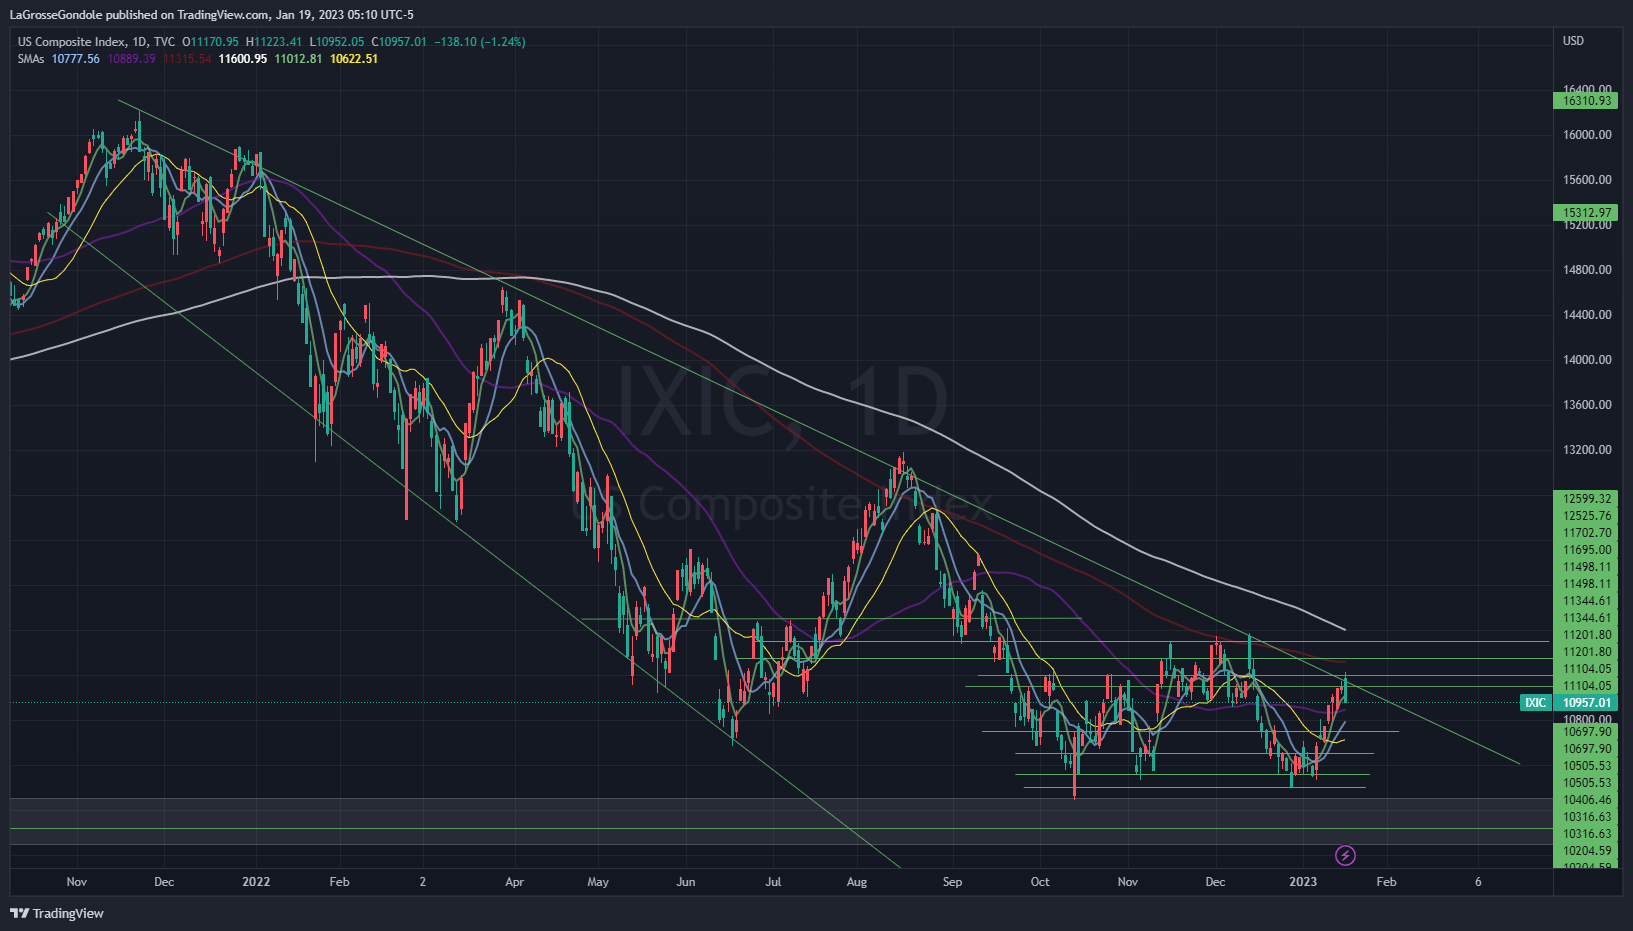This screenshot has height=931, width=1633.
Task: Click the SMAs indicator label
Action: point(31,59)
